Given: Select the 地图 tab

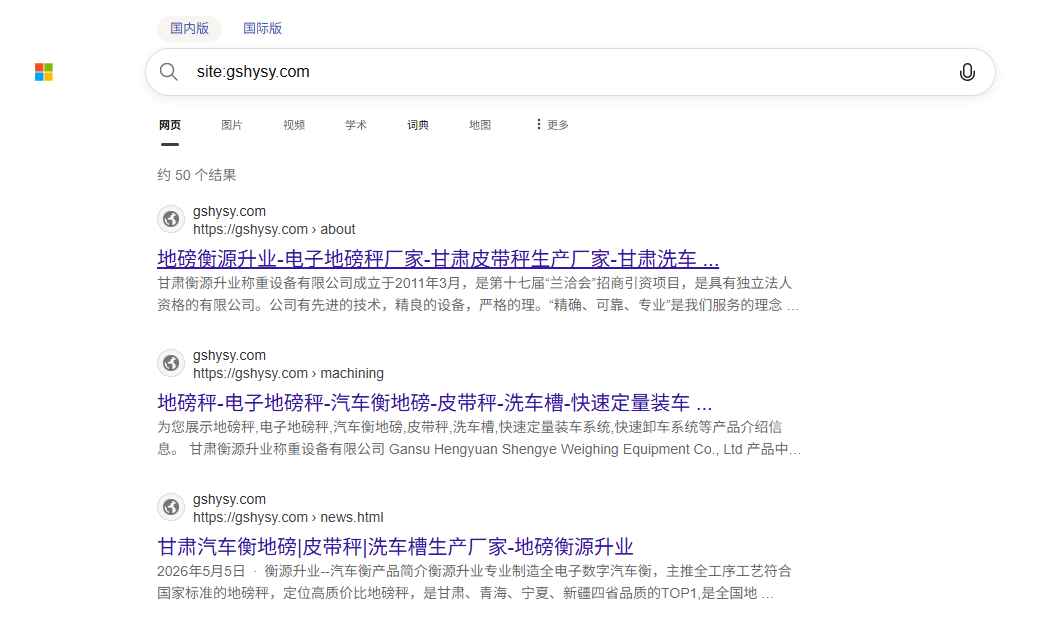Looking at the screenshot, I should tap(480, 124).
